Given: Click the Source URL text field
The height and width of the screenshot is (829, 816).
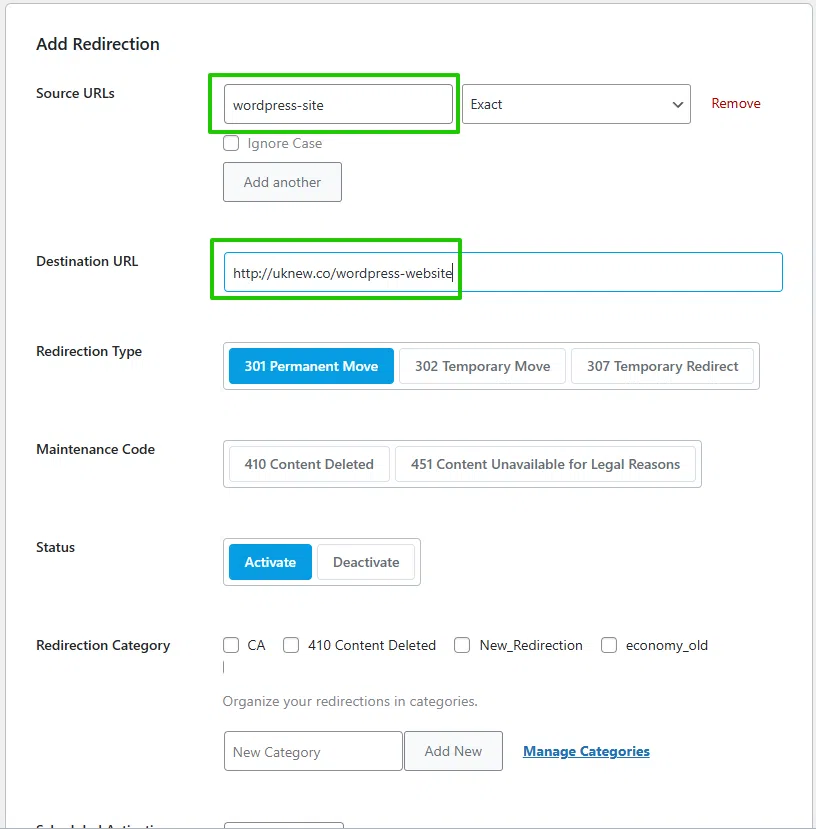Looking at the screenshot, I should click(x=337, y=104).
